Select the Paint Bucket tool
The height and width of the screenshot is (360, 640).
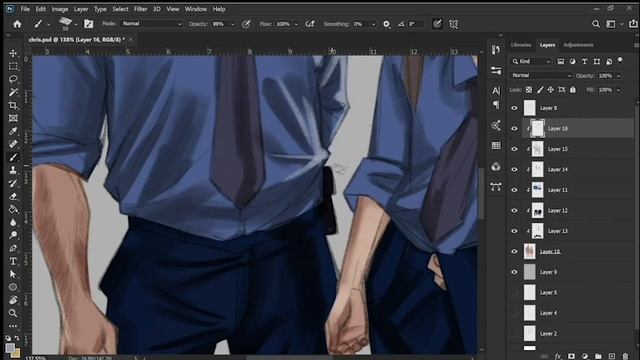[x=13, y=209]
